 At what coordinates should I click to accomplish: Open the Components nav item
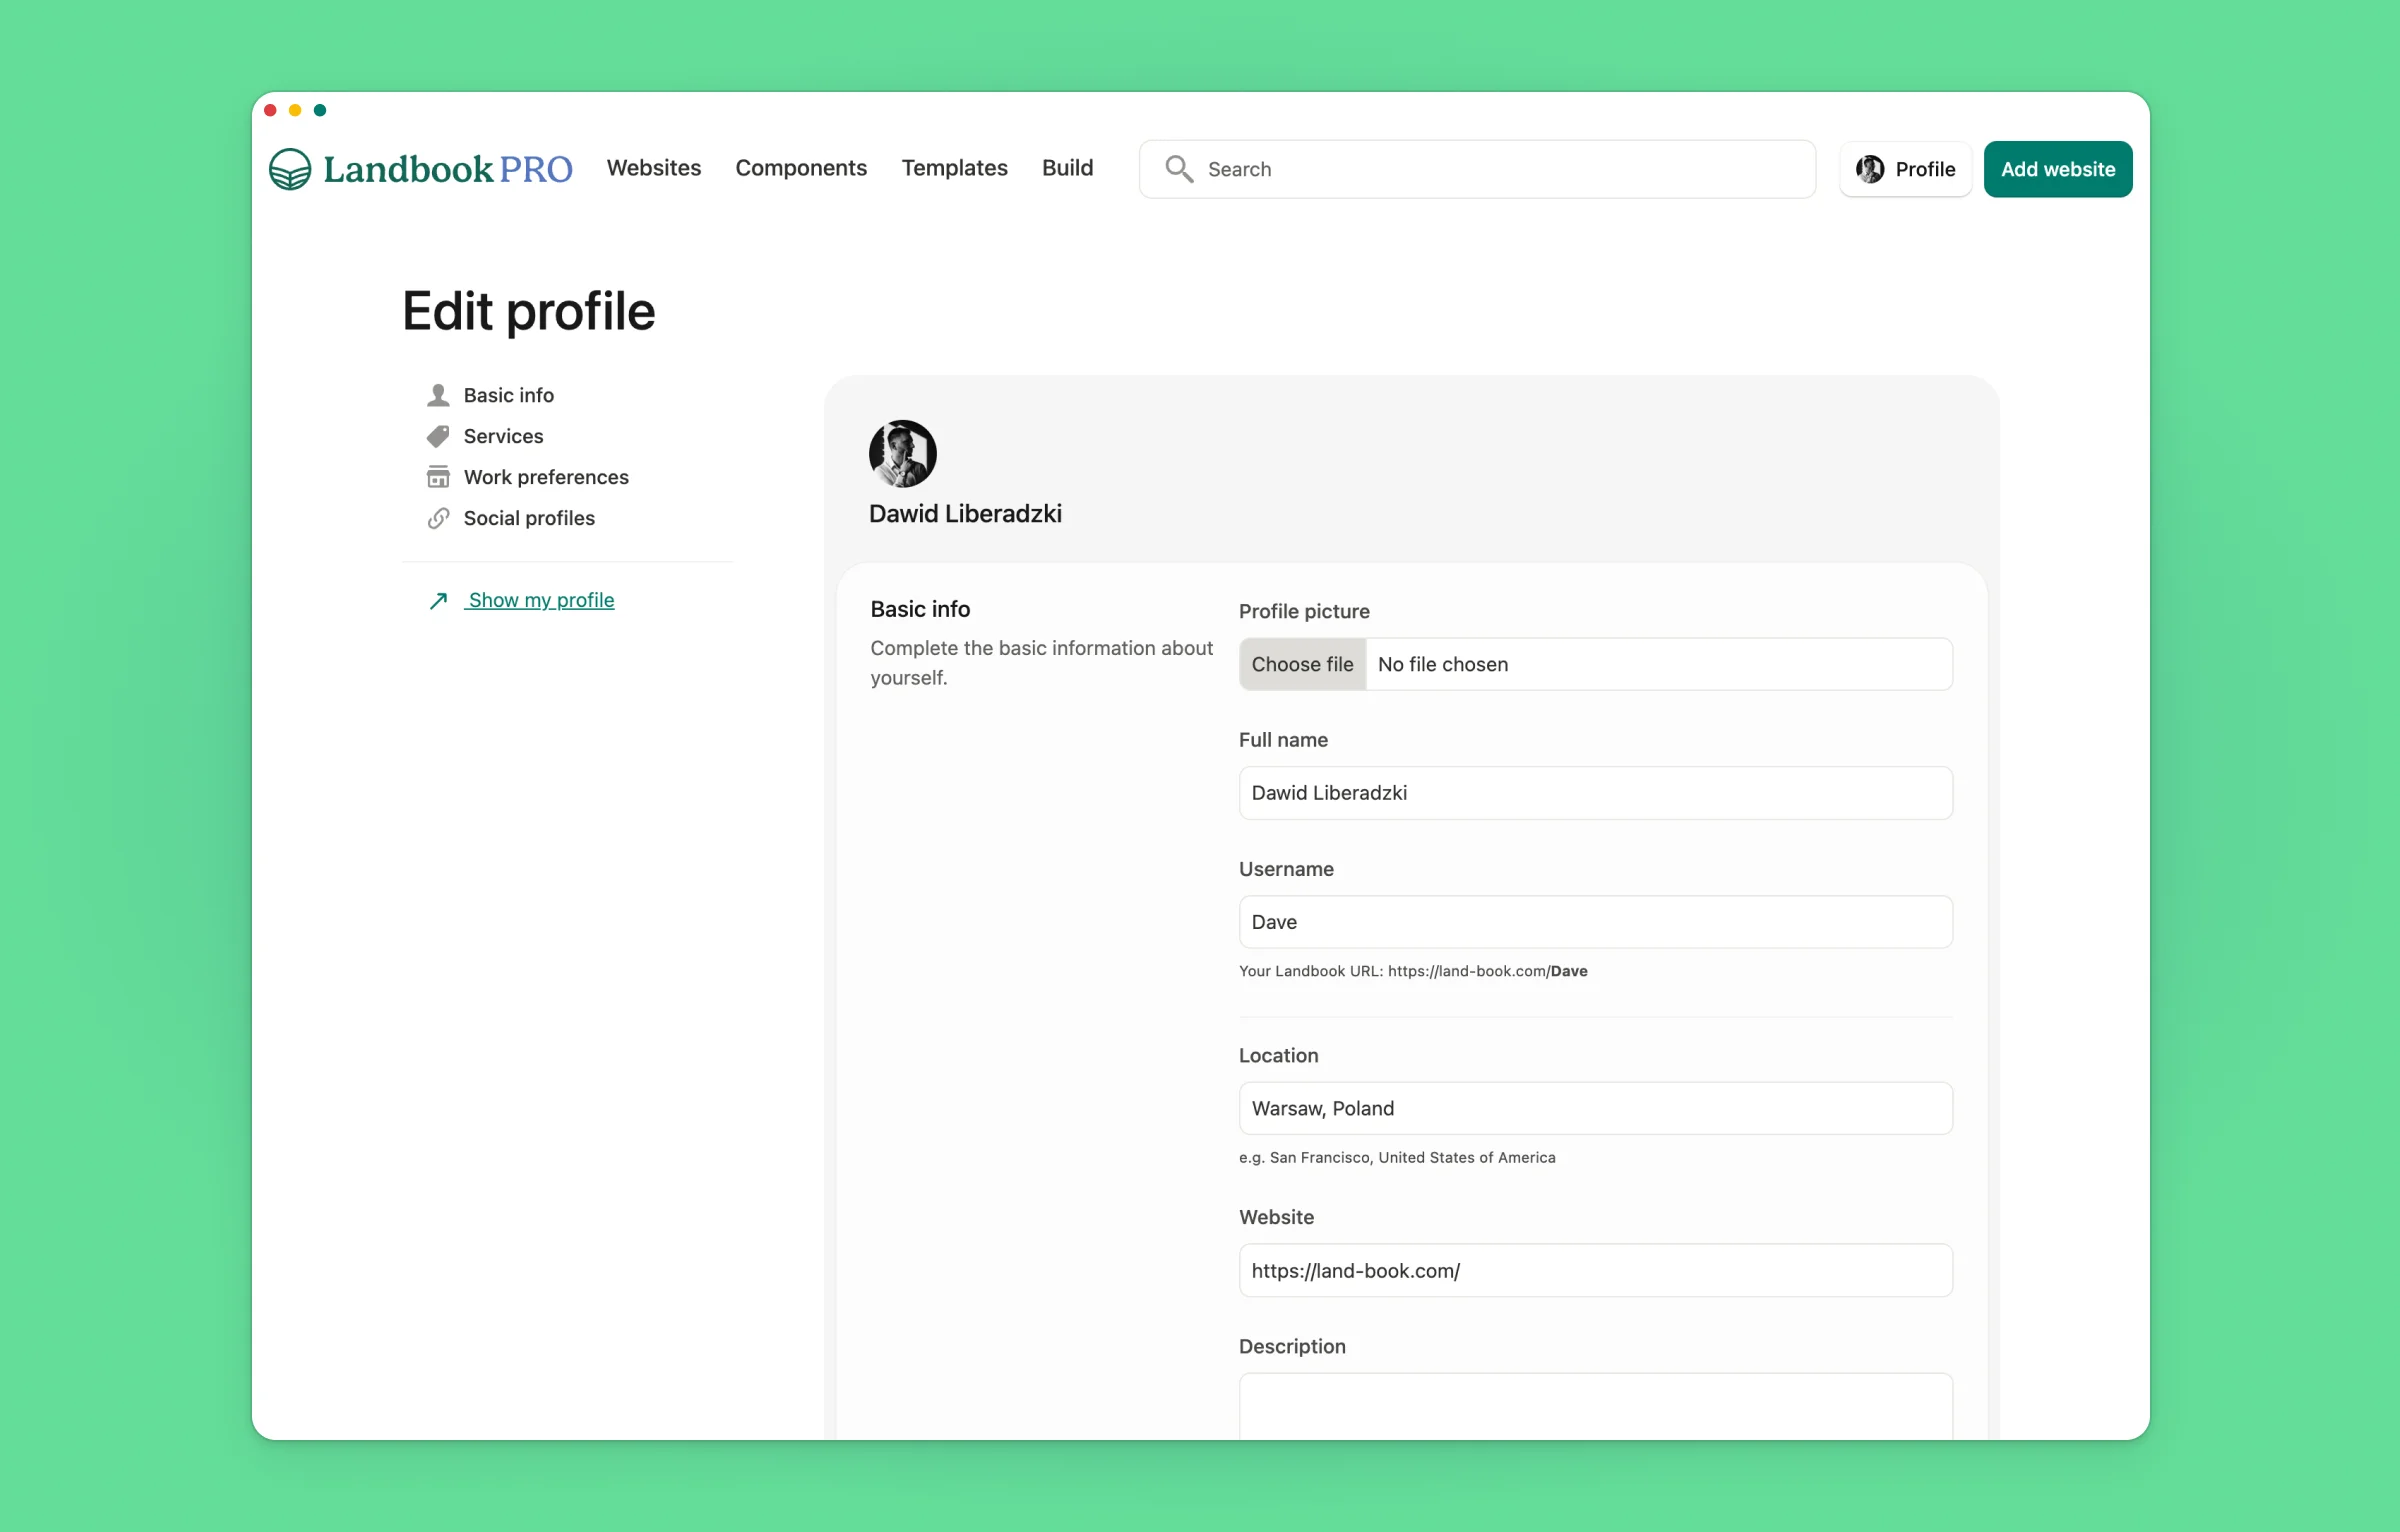(x=801, y=168)
